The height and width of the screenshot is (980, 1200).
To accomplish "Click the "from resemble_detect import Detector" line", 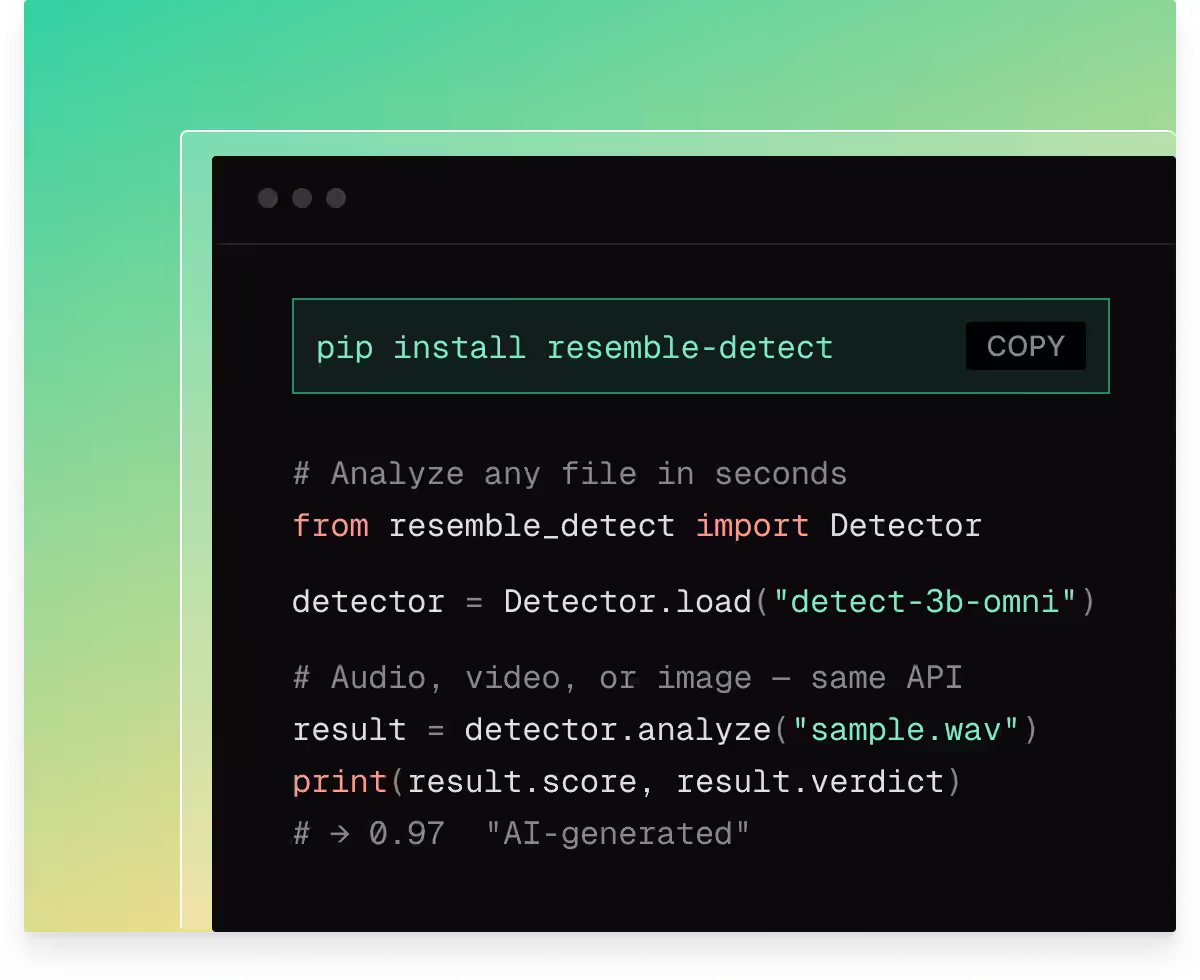I will tap(636, 525).
